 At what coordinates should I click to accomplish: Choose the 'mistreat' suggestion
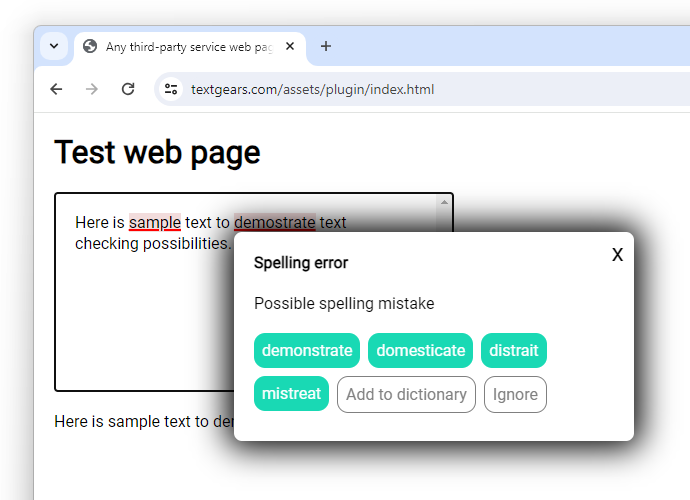[291, 393]
